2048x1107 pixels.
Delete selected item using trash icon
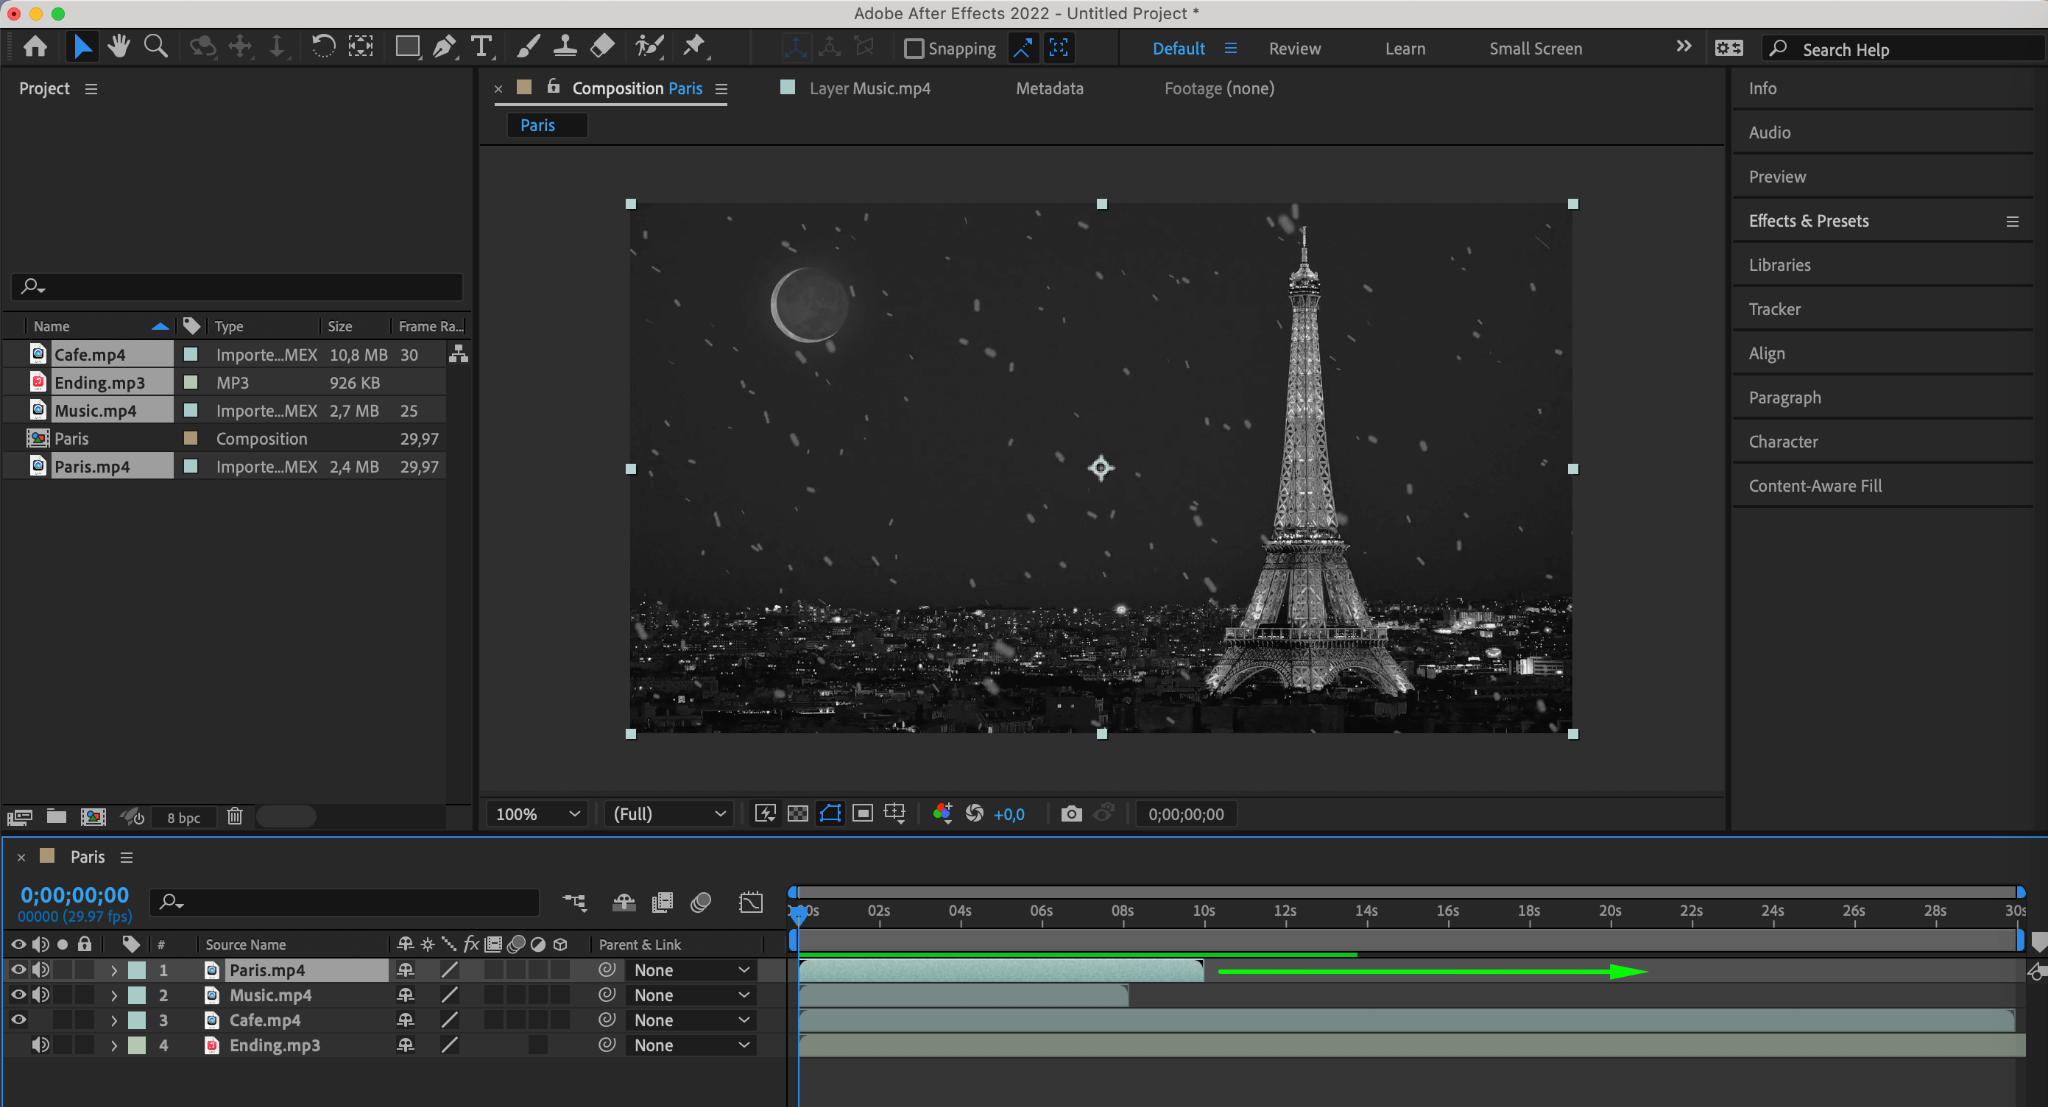pyautogui.click(x=234, y=816)
